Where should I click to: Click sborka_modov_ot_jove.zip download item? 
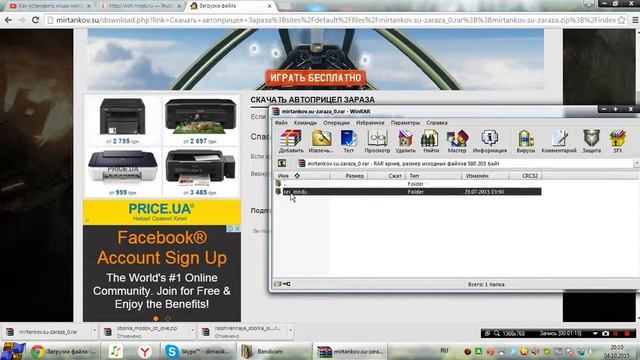[x=145, y=332]
